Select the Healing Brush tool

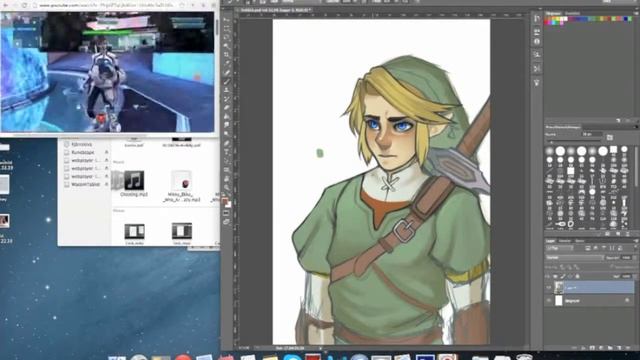227,73
